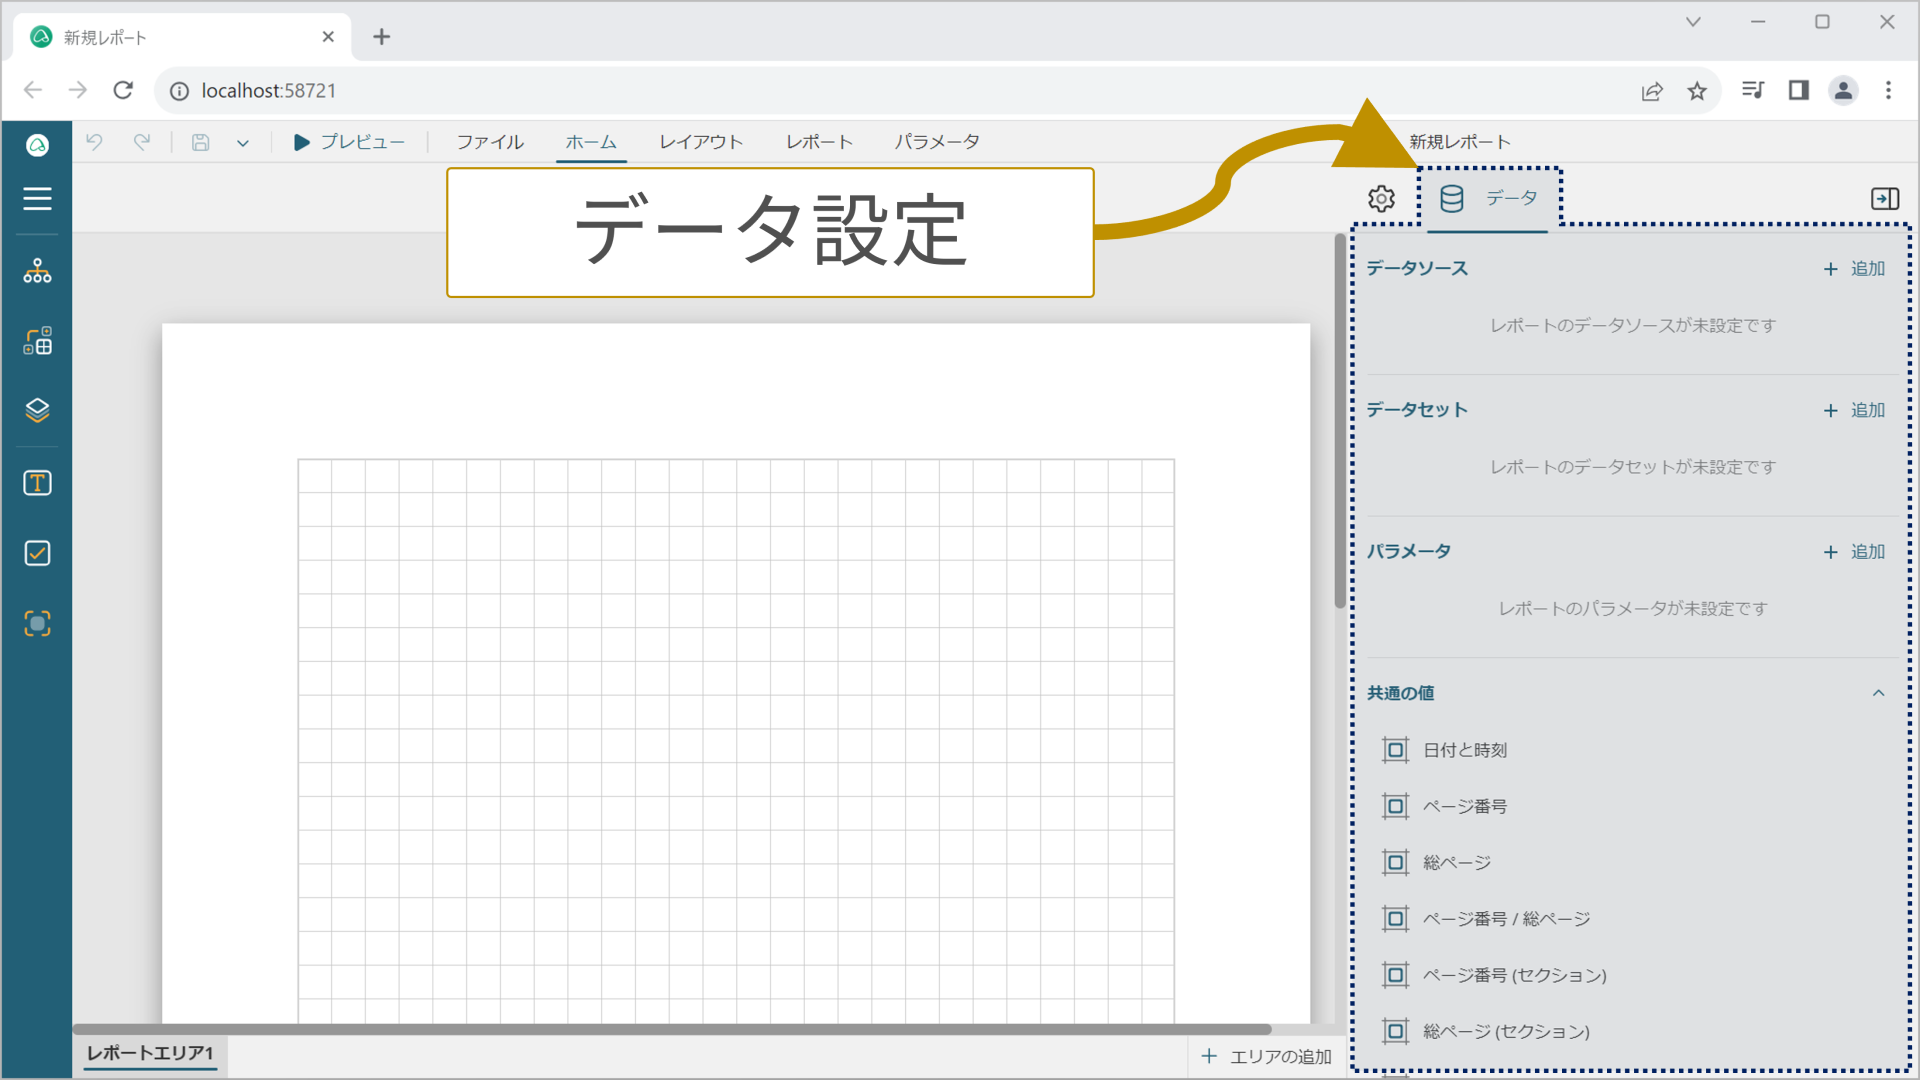The width and height of the screenshot is (1920, 1080).
Task: Go back in browser history
Action: (x=33, y=91)
